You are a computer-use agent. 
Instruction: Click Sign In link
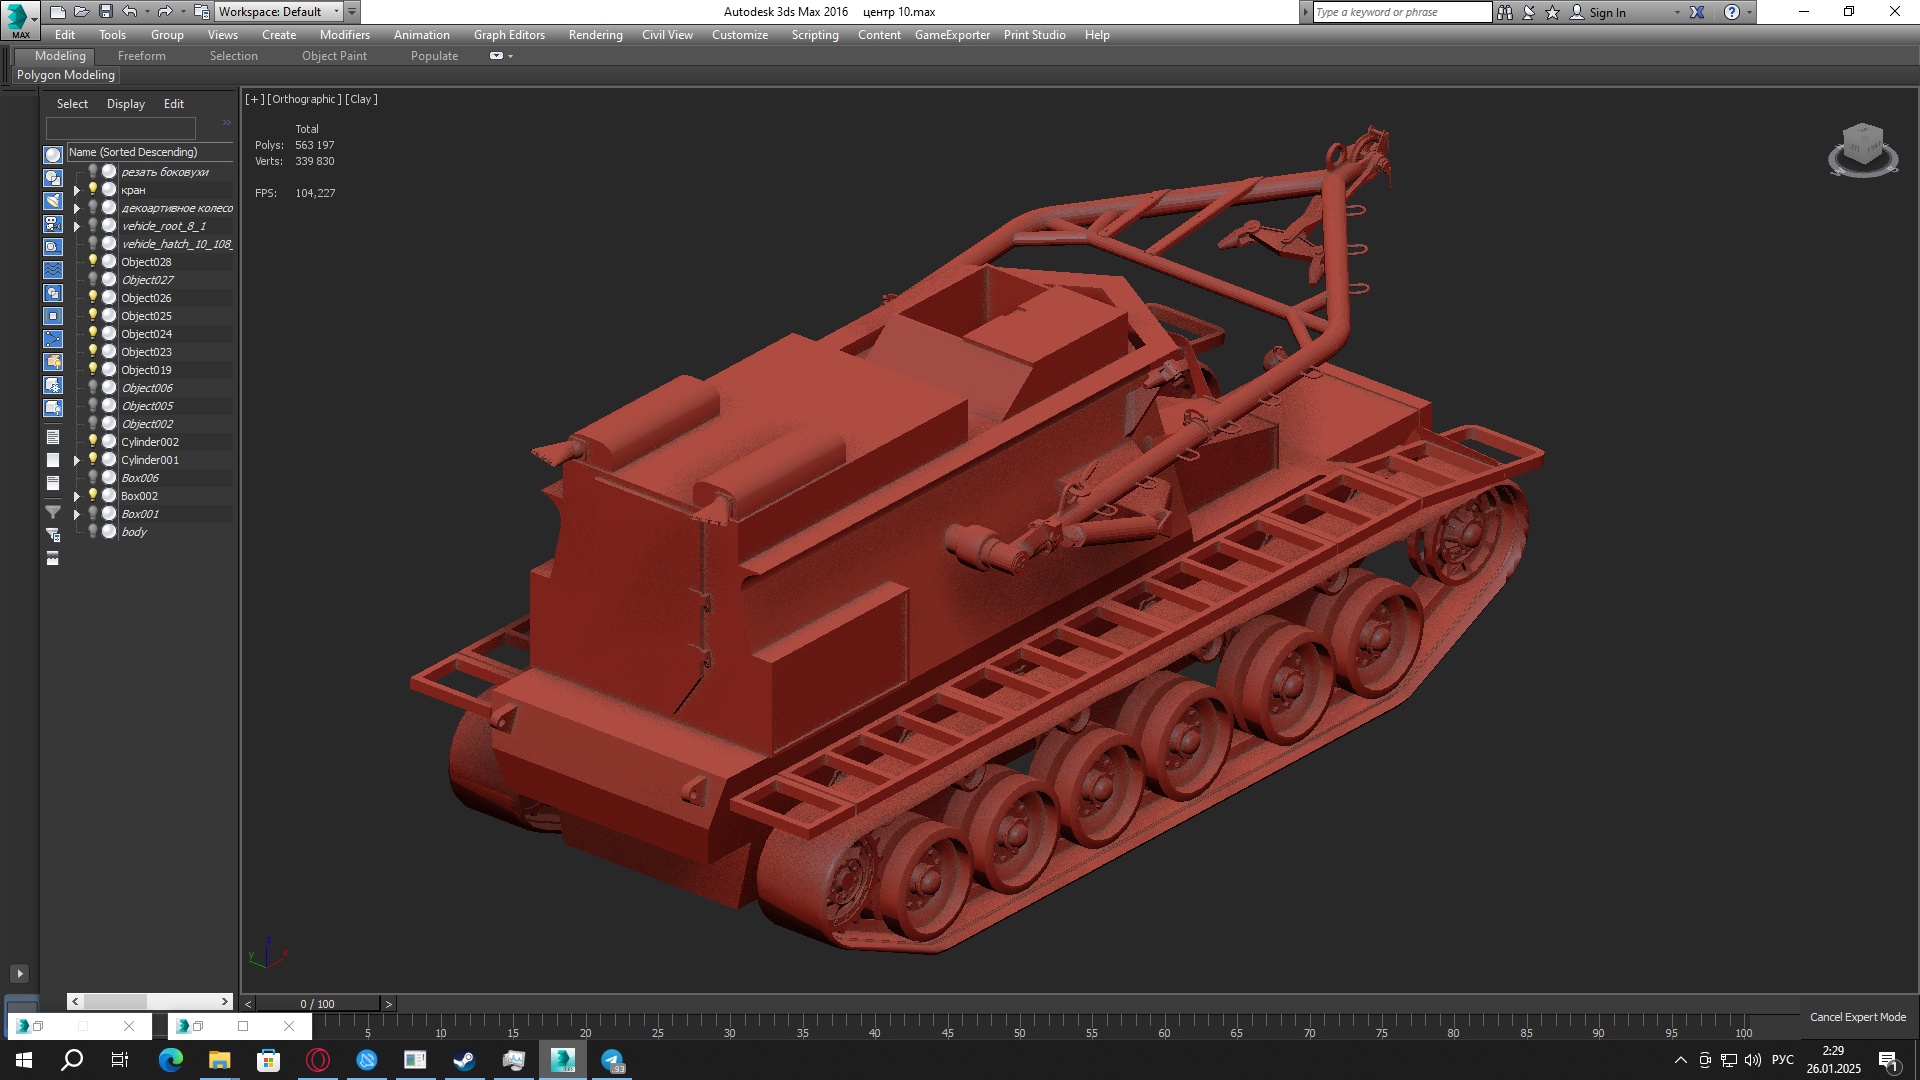[x=1607, y=12]
